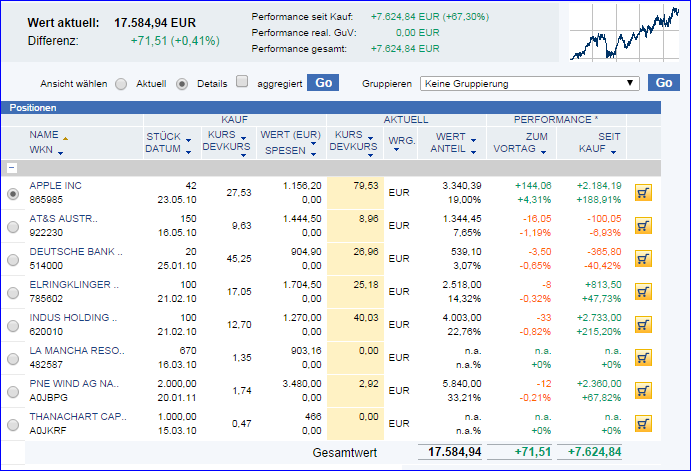The image size is (691, 471).
Task: Select the Aktuell view radio button
Action: 121,84
